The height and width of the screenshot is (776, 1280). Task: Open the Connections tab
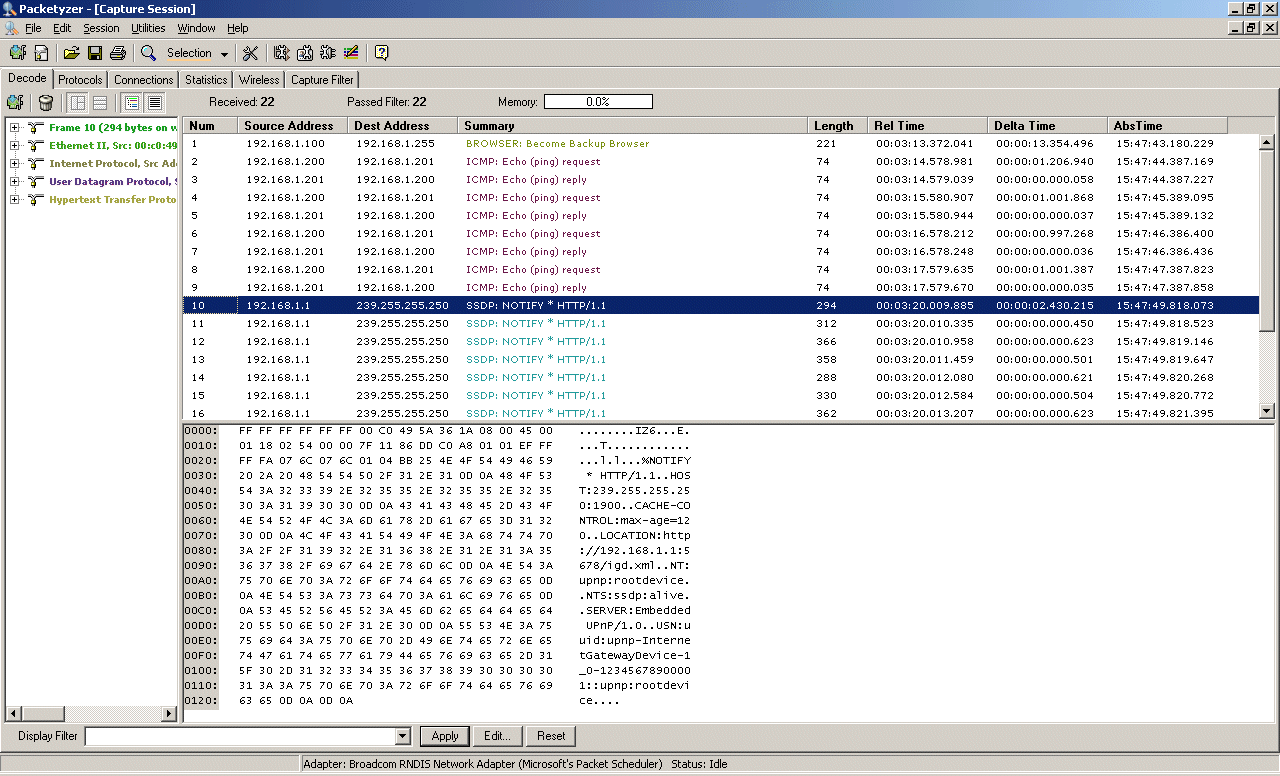pos(143,80)
